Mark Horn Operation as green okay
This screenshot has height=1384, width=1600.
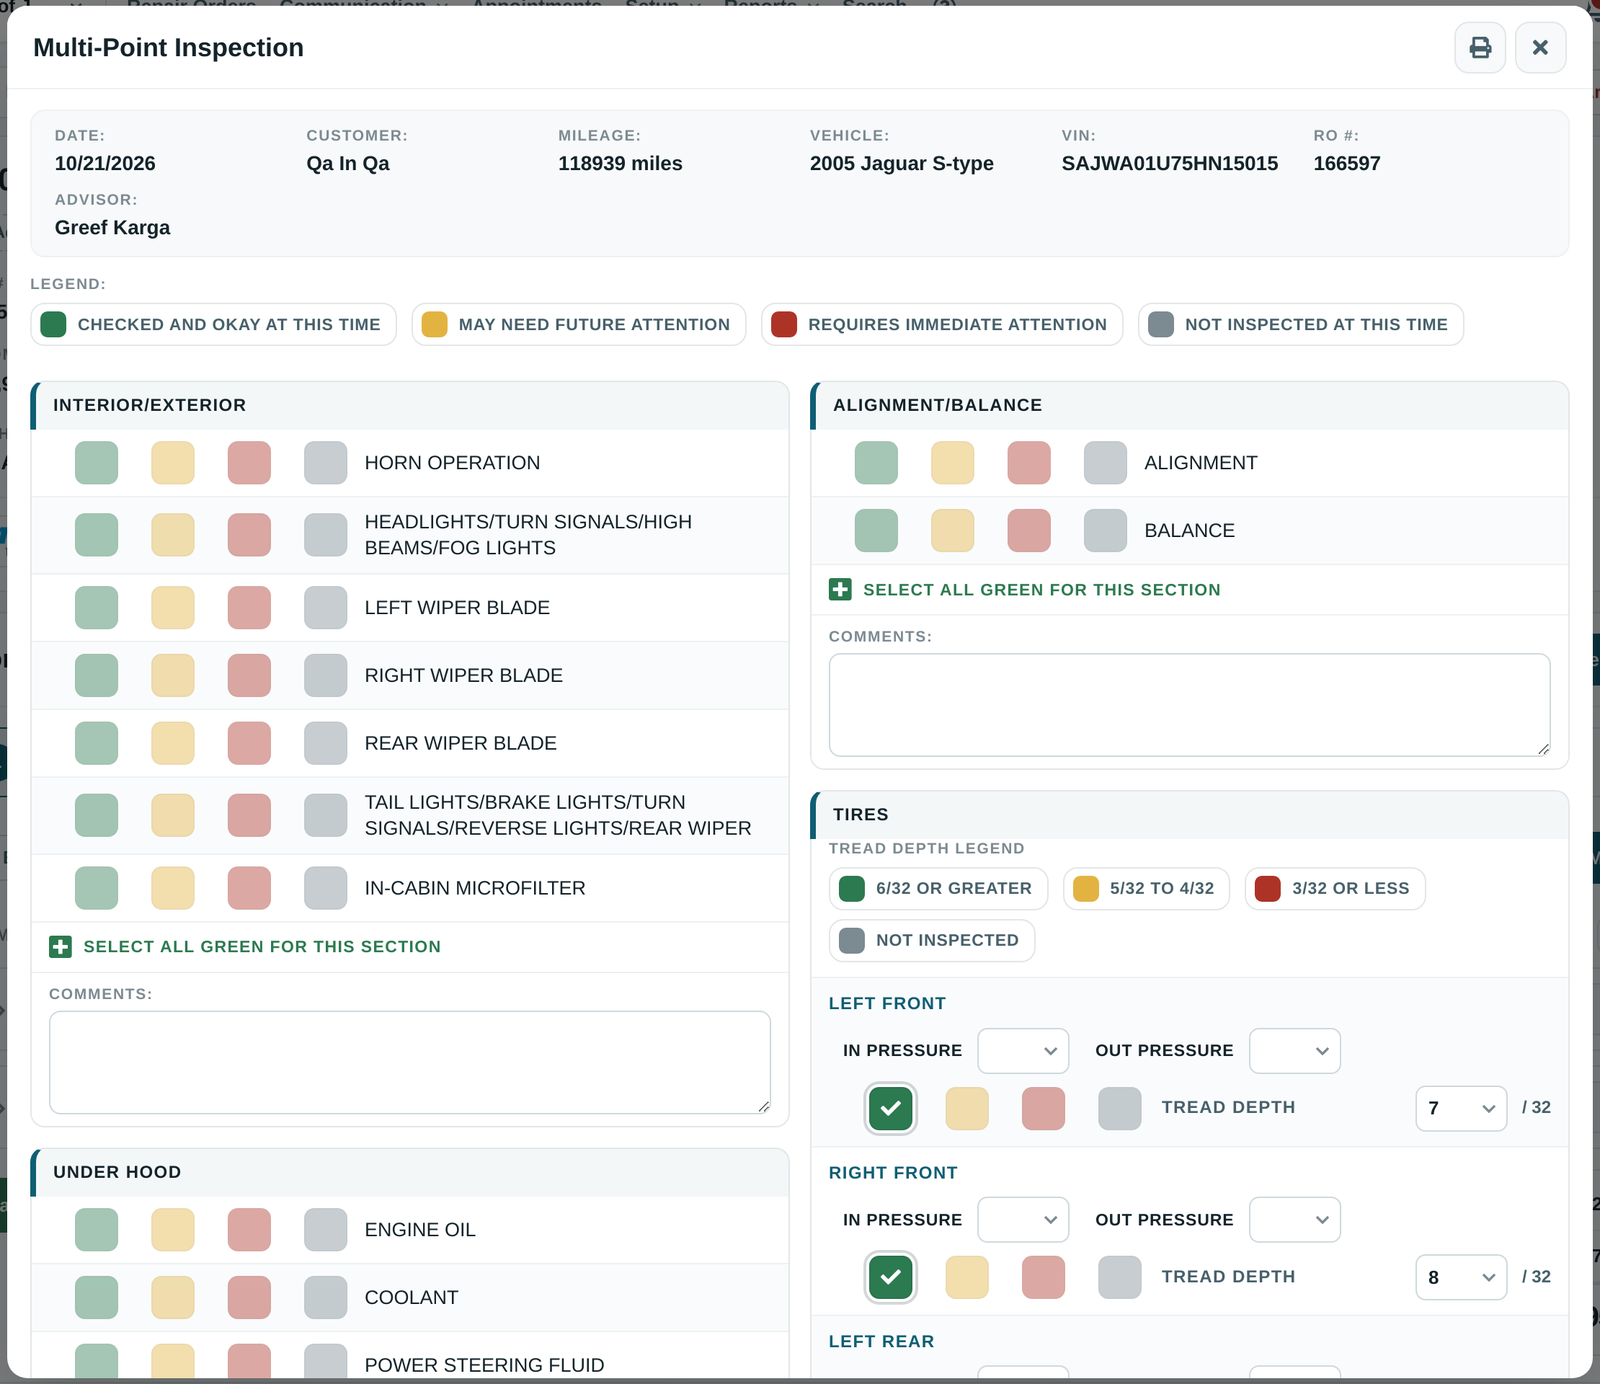96,463
